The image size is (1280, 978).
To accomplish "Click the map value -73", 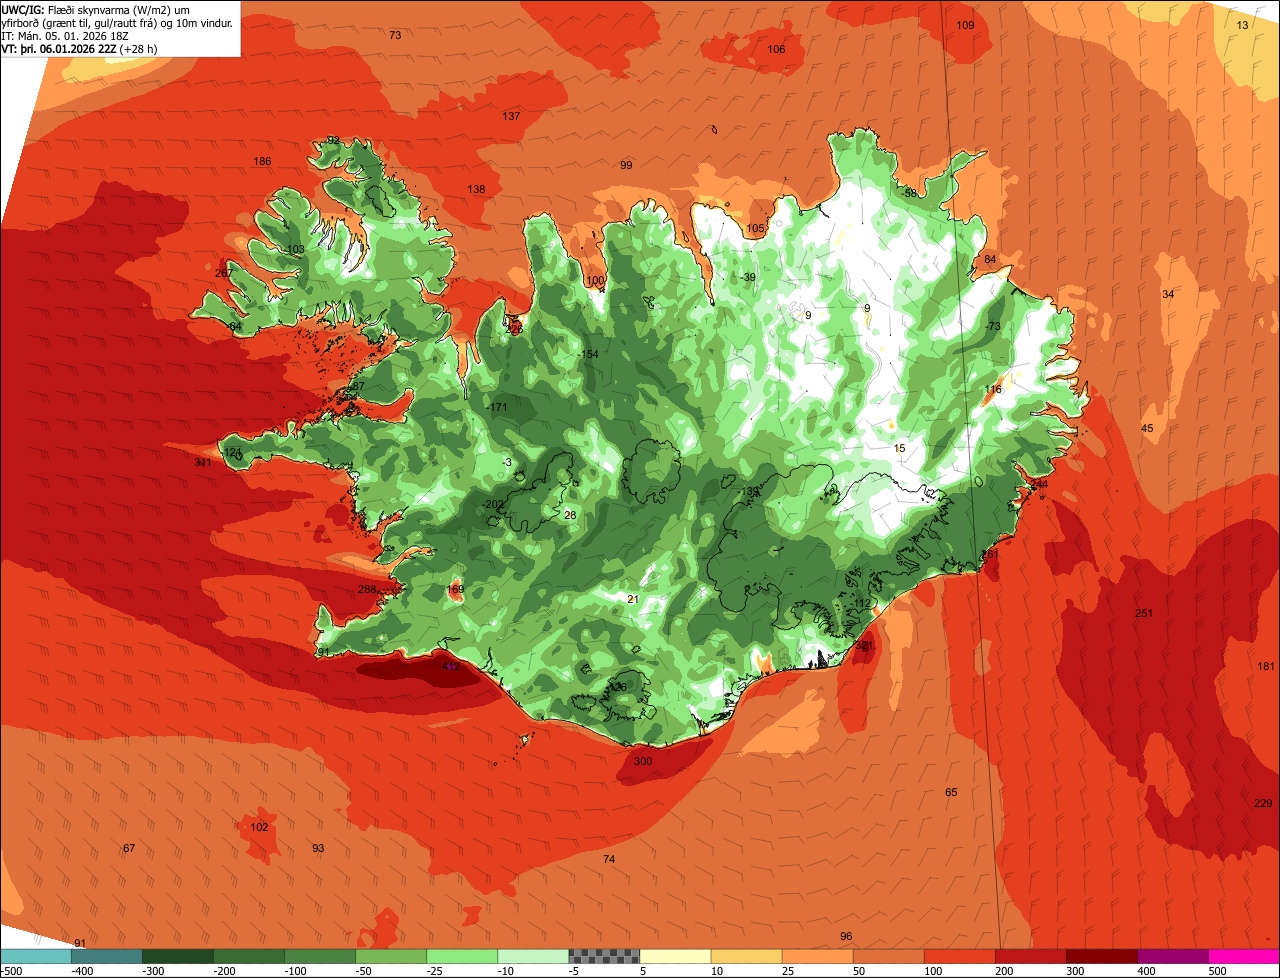I will coord(991,326).
